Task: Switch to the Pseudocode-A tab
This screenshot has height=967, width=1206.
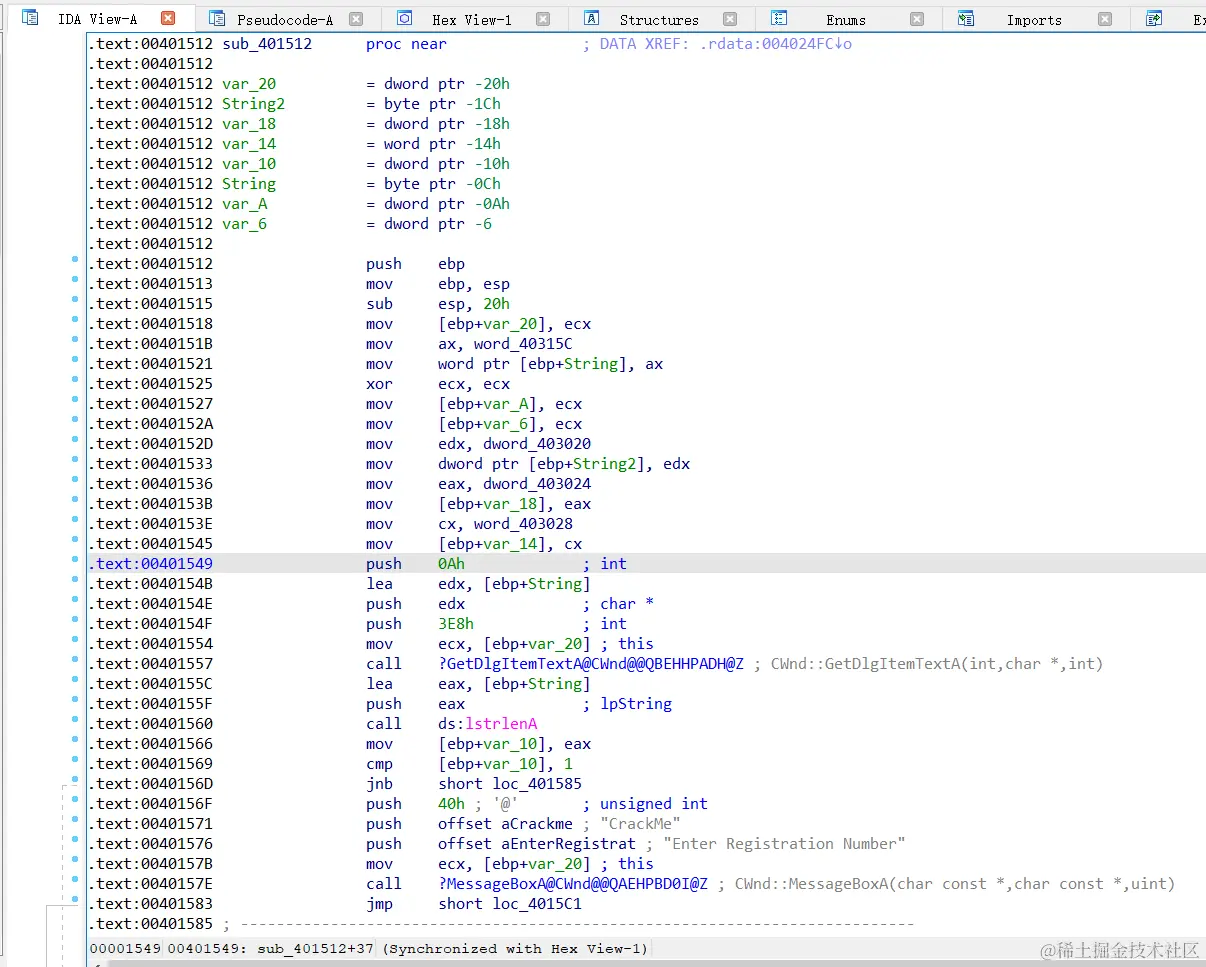Action: (285, 19)
